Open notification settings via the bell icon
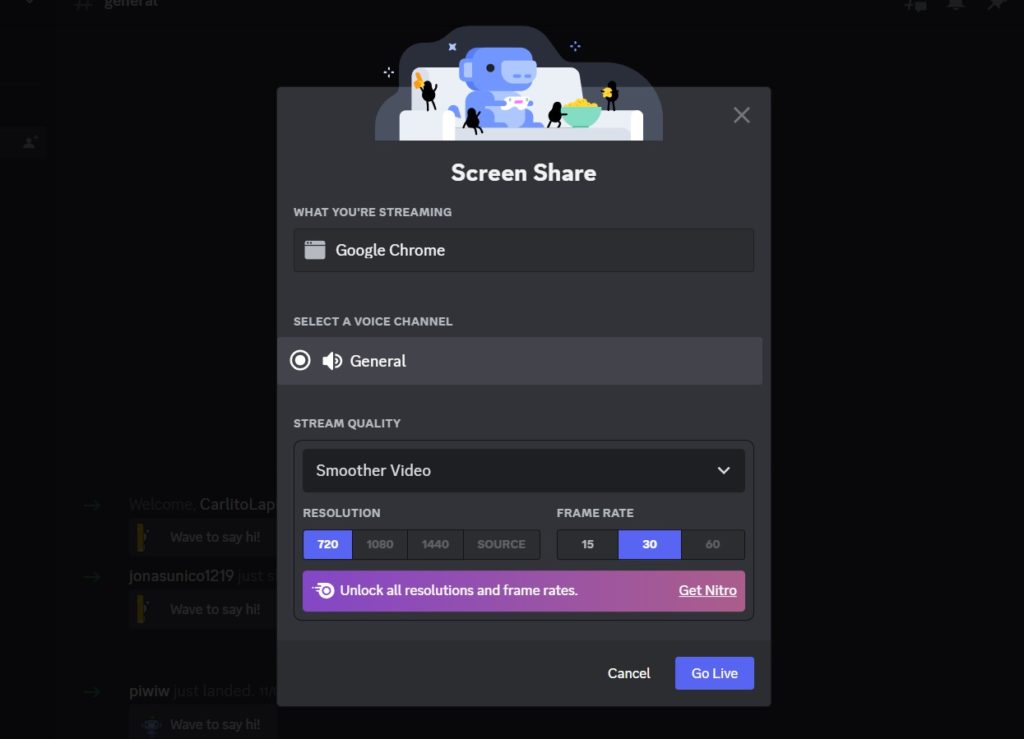1024x739 pixels. pos(956,5)
